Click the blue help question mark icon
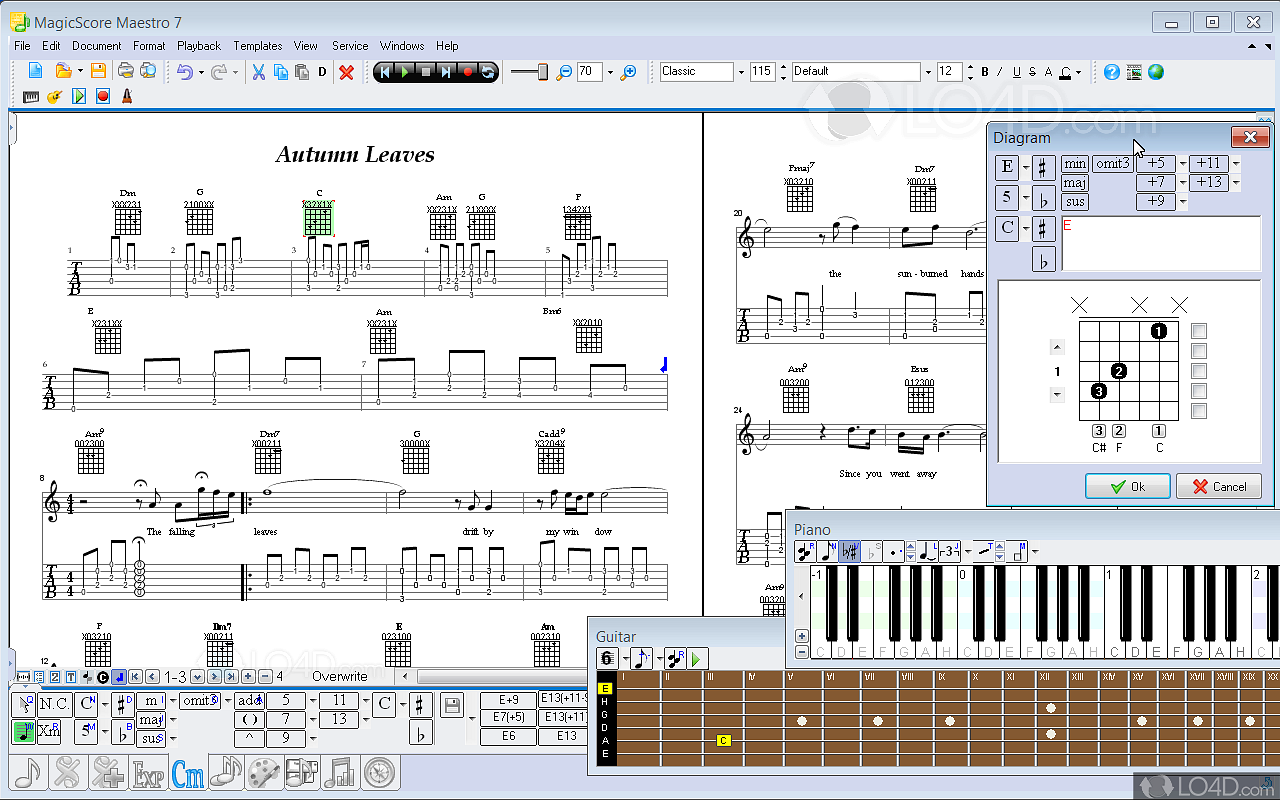The width and height of the screenshot is (1280, 800). [1111, 71]
